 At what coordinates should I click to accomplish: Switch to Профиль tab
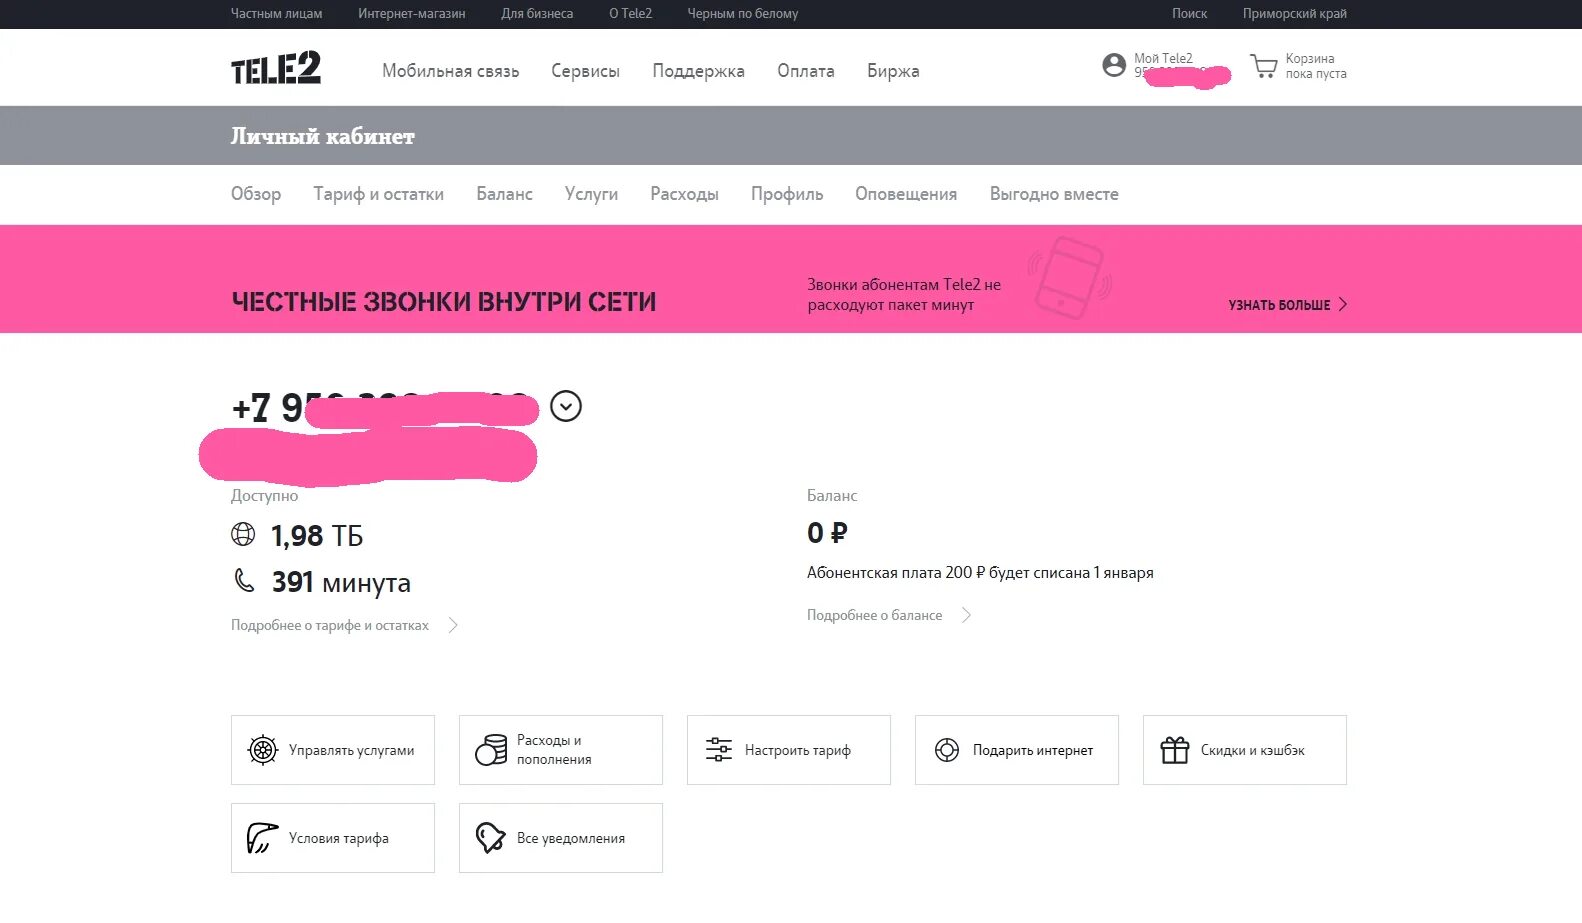tap(787, 194)
